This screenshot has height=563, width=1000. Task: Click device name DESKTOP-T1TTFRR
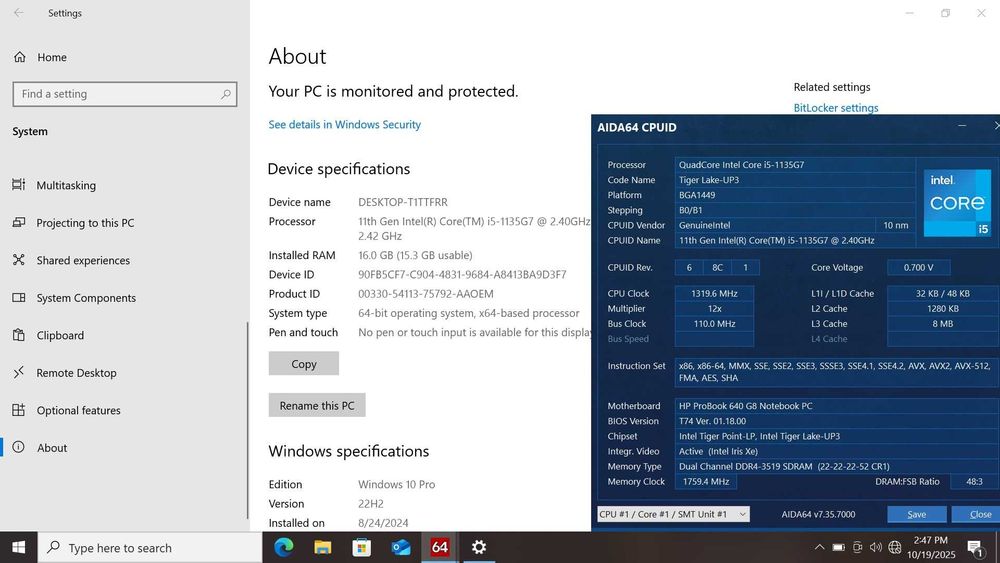pos(402,202)
